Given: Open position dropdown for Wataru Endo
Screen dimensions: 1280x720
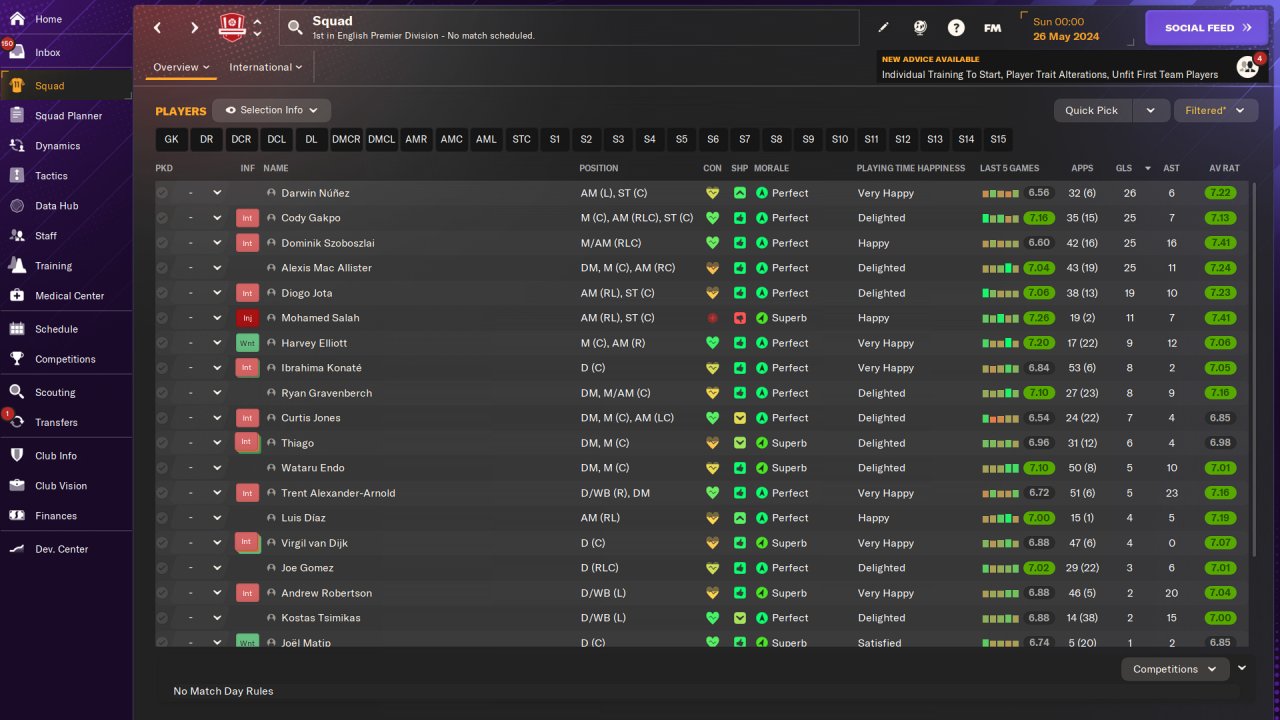Looking at the screenshot, I should point(217,468).
